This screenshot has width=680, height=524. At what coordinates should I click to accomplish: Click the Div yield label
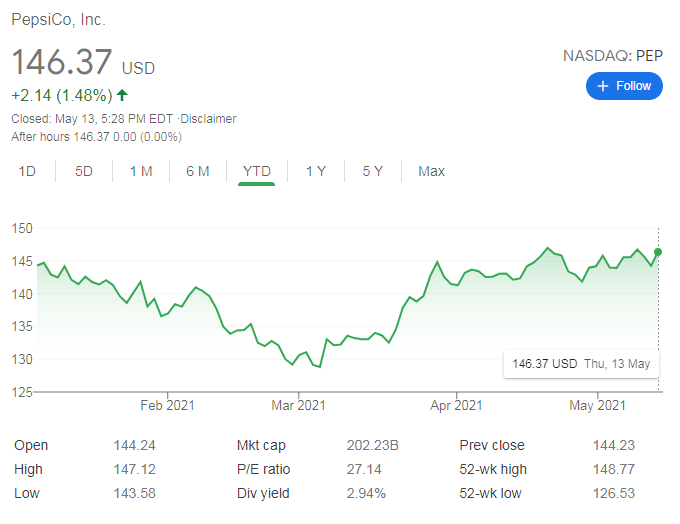coord(263,493)
